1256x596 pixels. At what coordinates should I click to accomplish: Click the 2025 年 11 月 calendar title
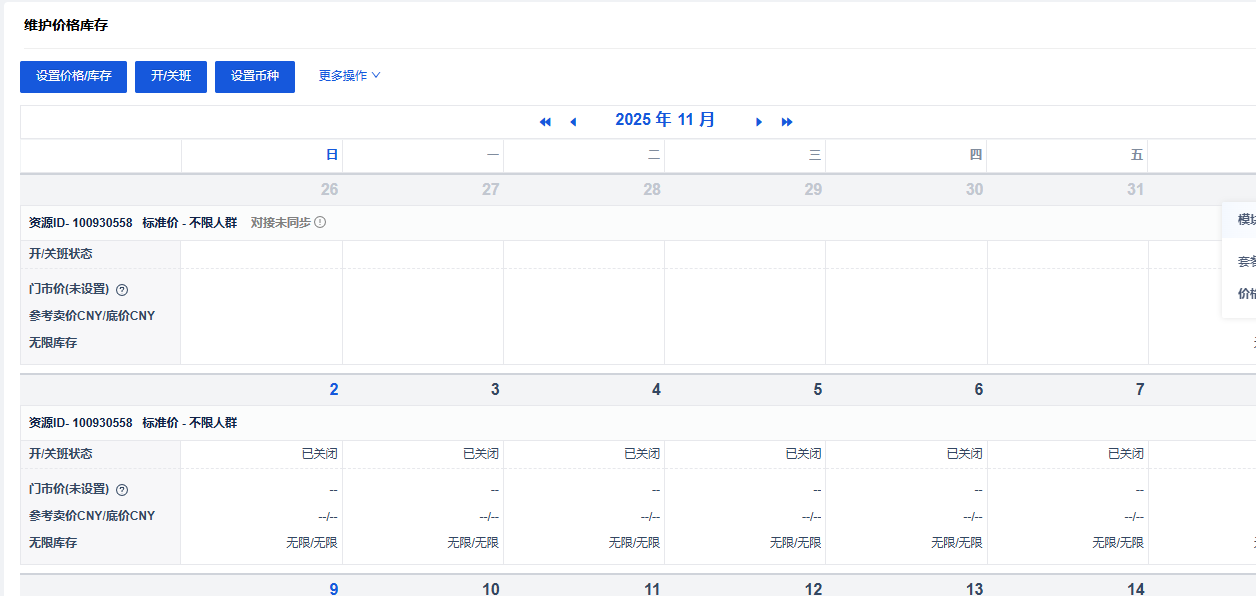pyautogui.click(x=665, y=120)
